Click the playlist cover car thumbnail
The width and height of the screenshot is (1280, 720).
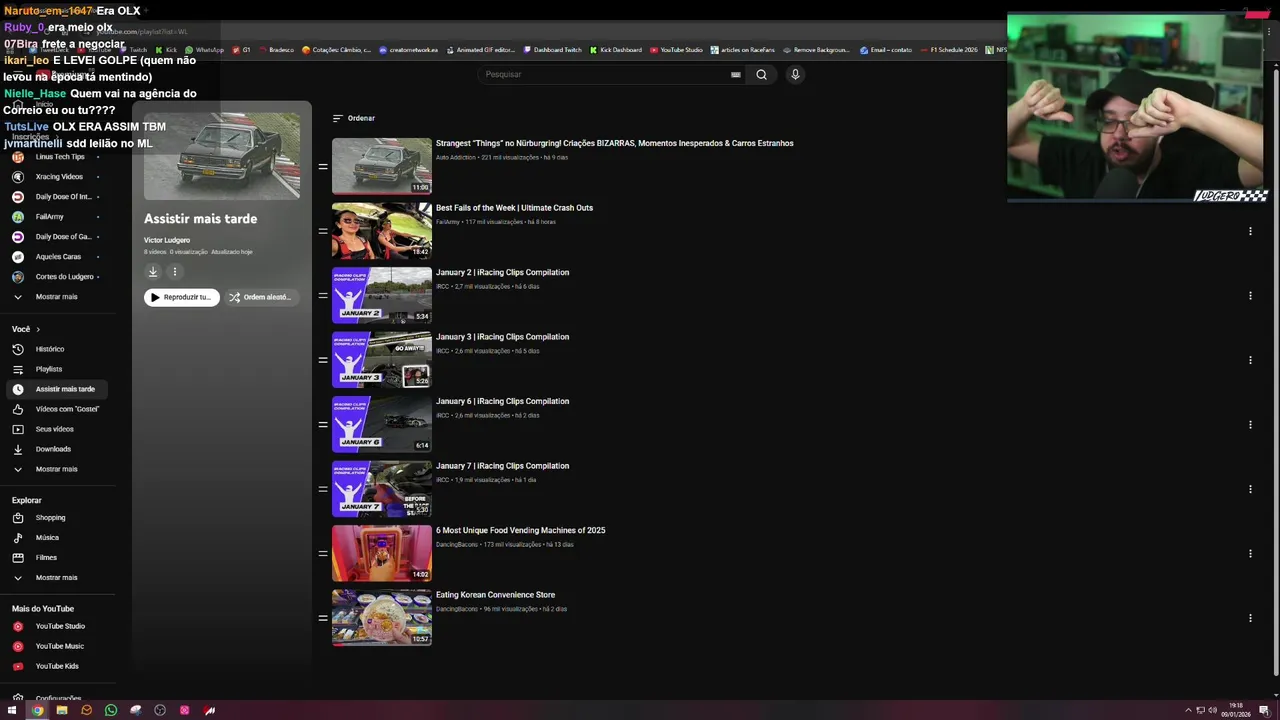tap(222, 156)
